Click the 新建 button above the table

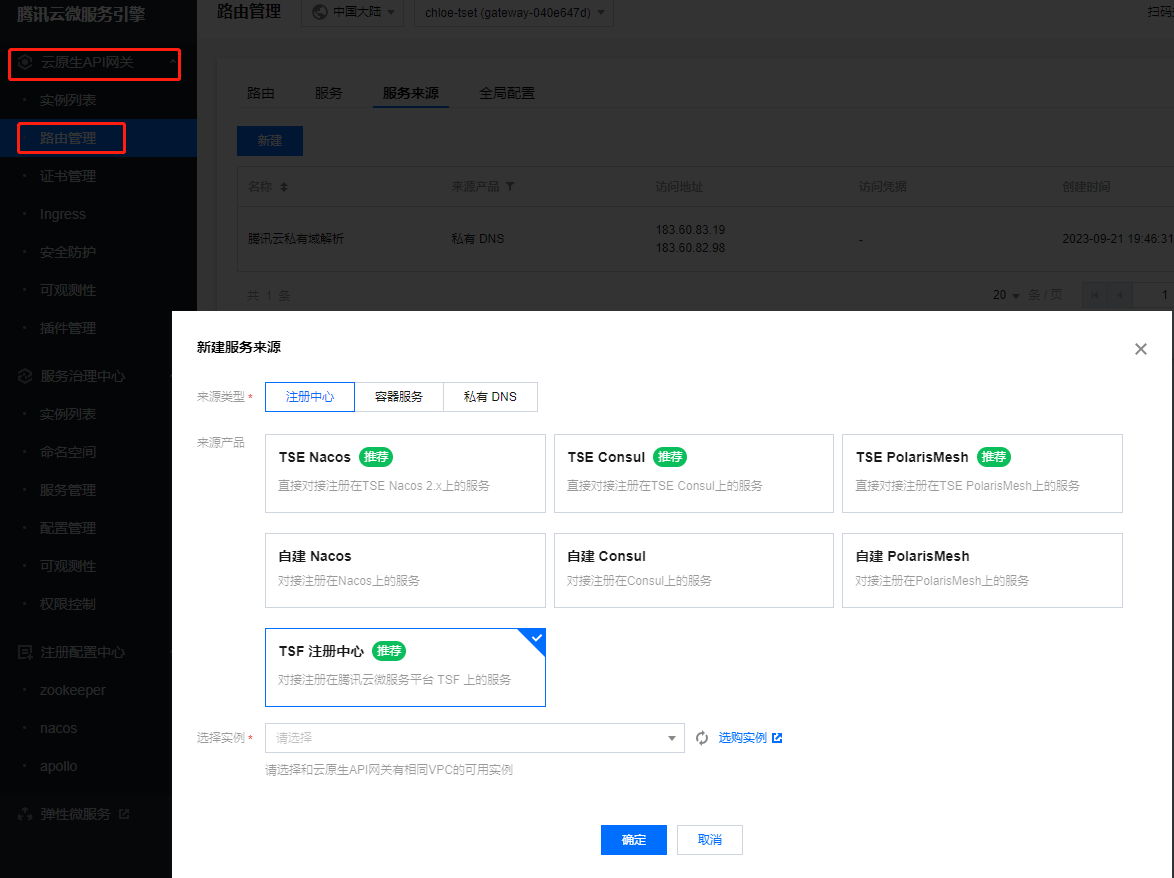tap(270, 141)
